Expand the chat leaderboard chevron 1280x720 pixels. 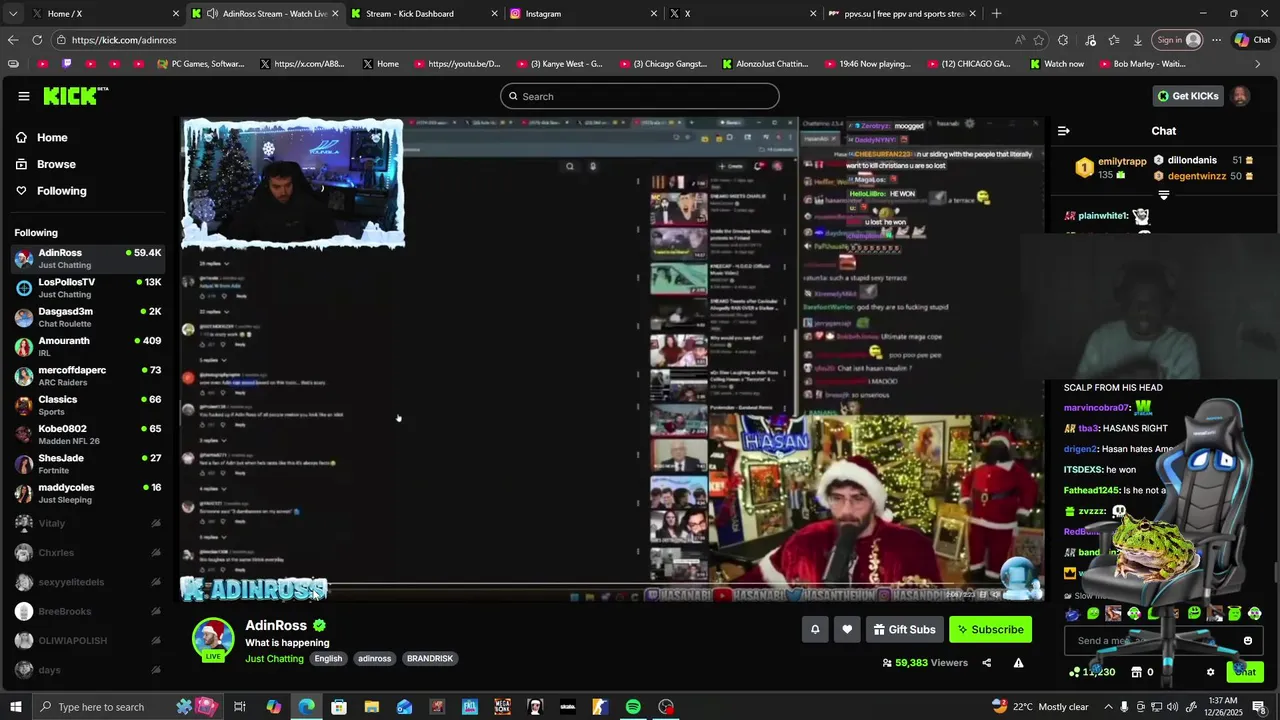1163,195
